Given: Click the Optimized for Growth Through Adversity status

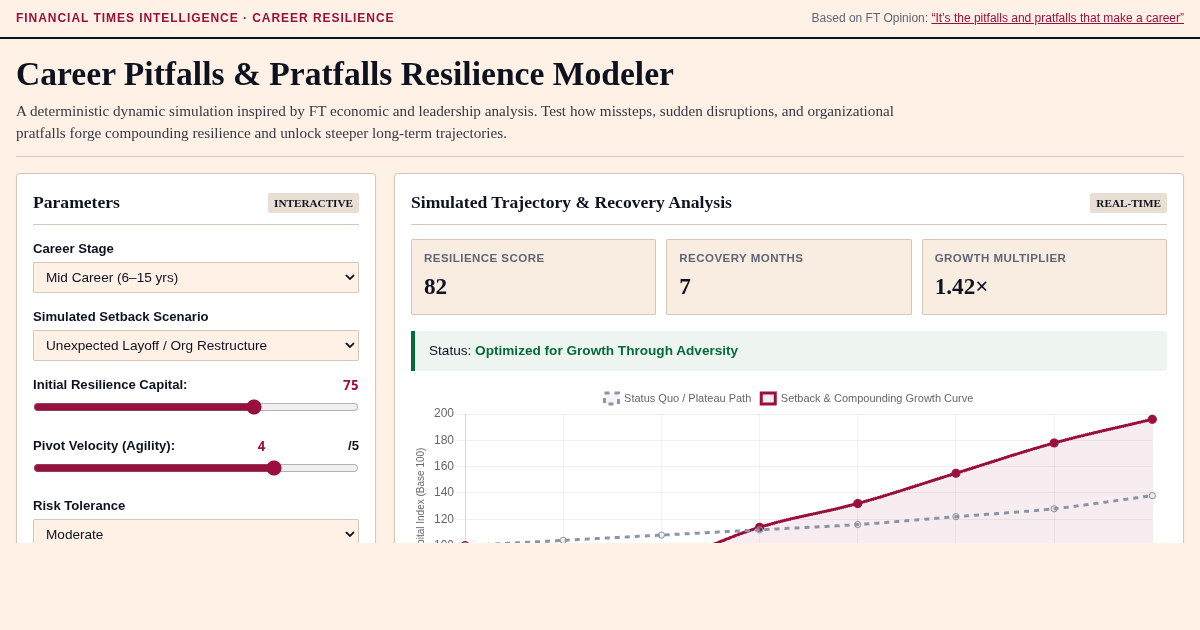Looking at the screenshot, I should [x=606, y=351].
